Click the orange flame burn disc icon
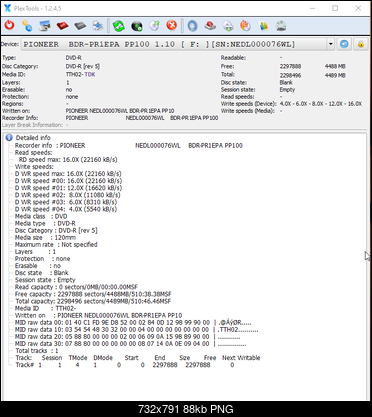 246,26
